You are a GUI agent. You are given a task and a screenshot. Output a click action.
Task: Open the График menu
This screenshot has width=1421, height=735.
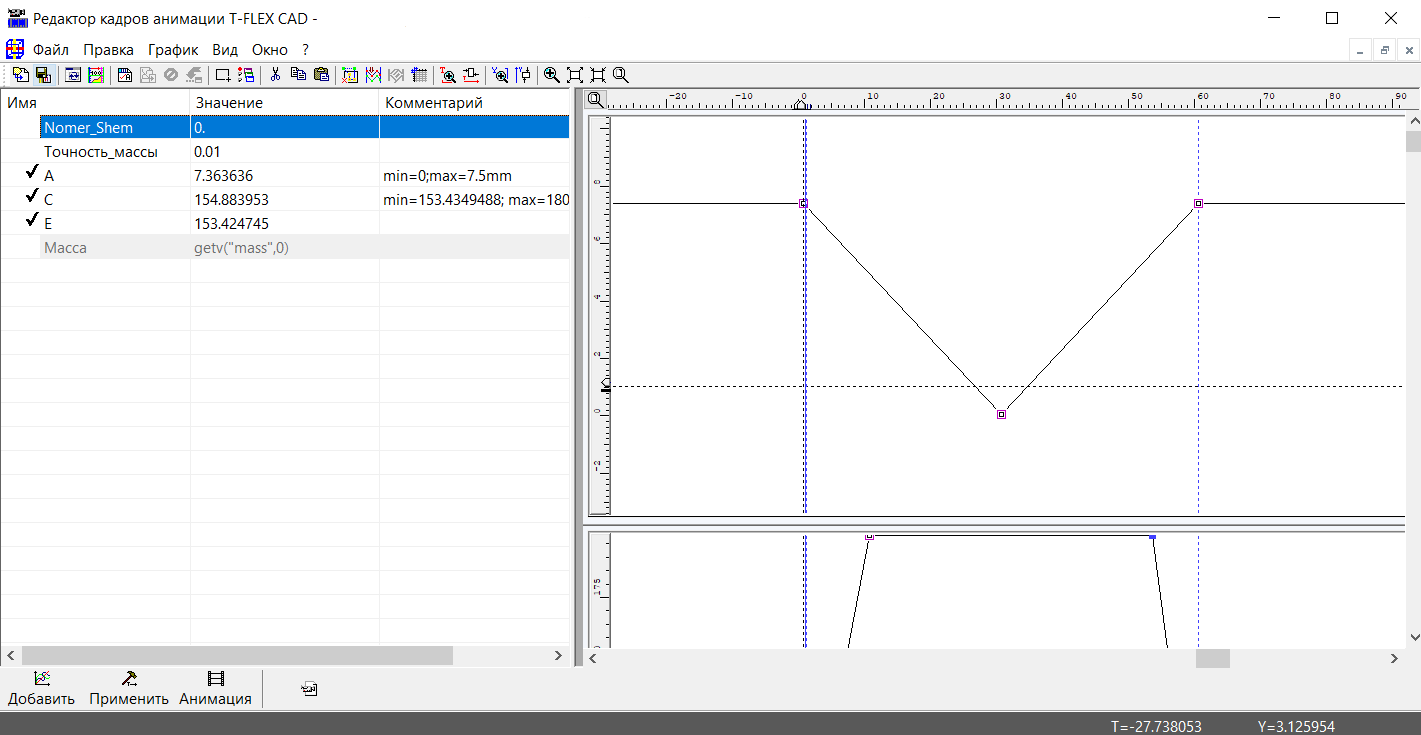[x=173, y=49]
